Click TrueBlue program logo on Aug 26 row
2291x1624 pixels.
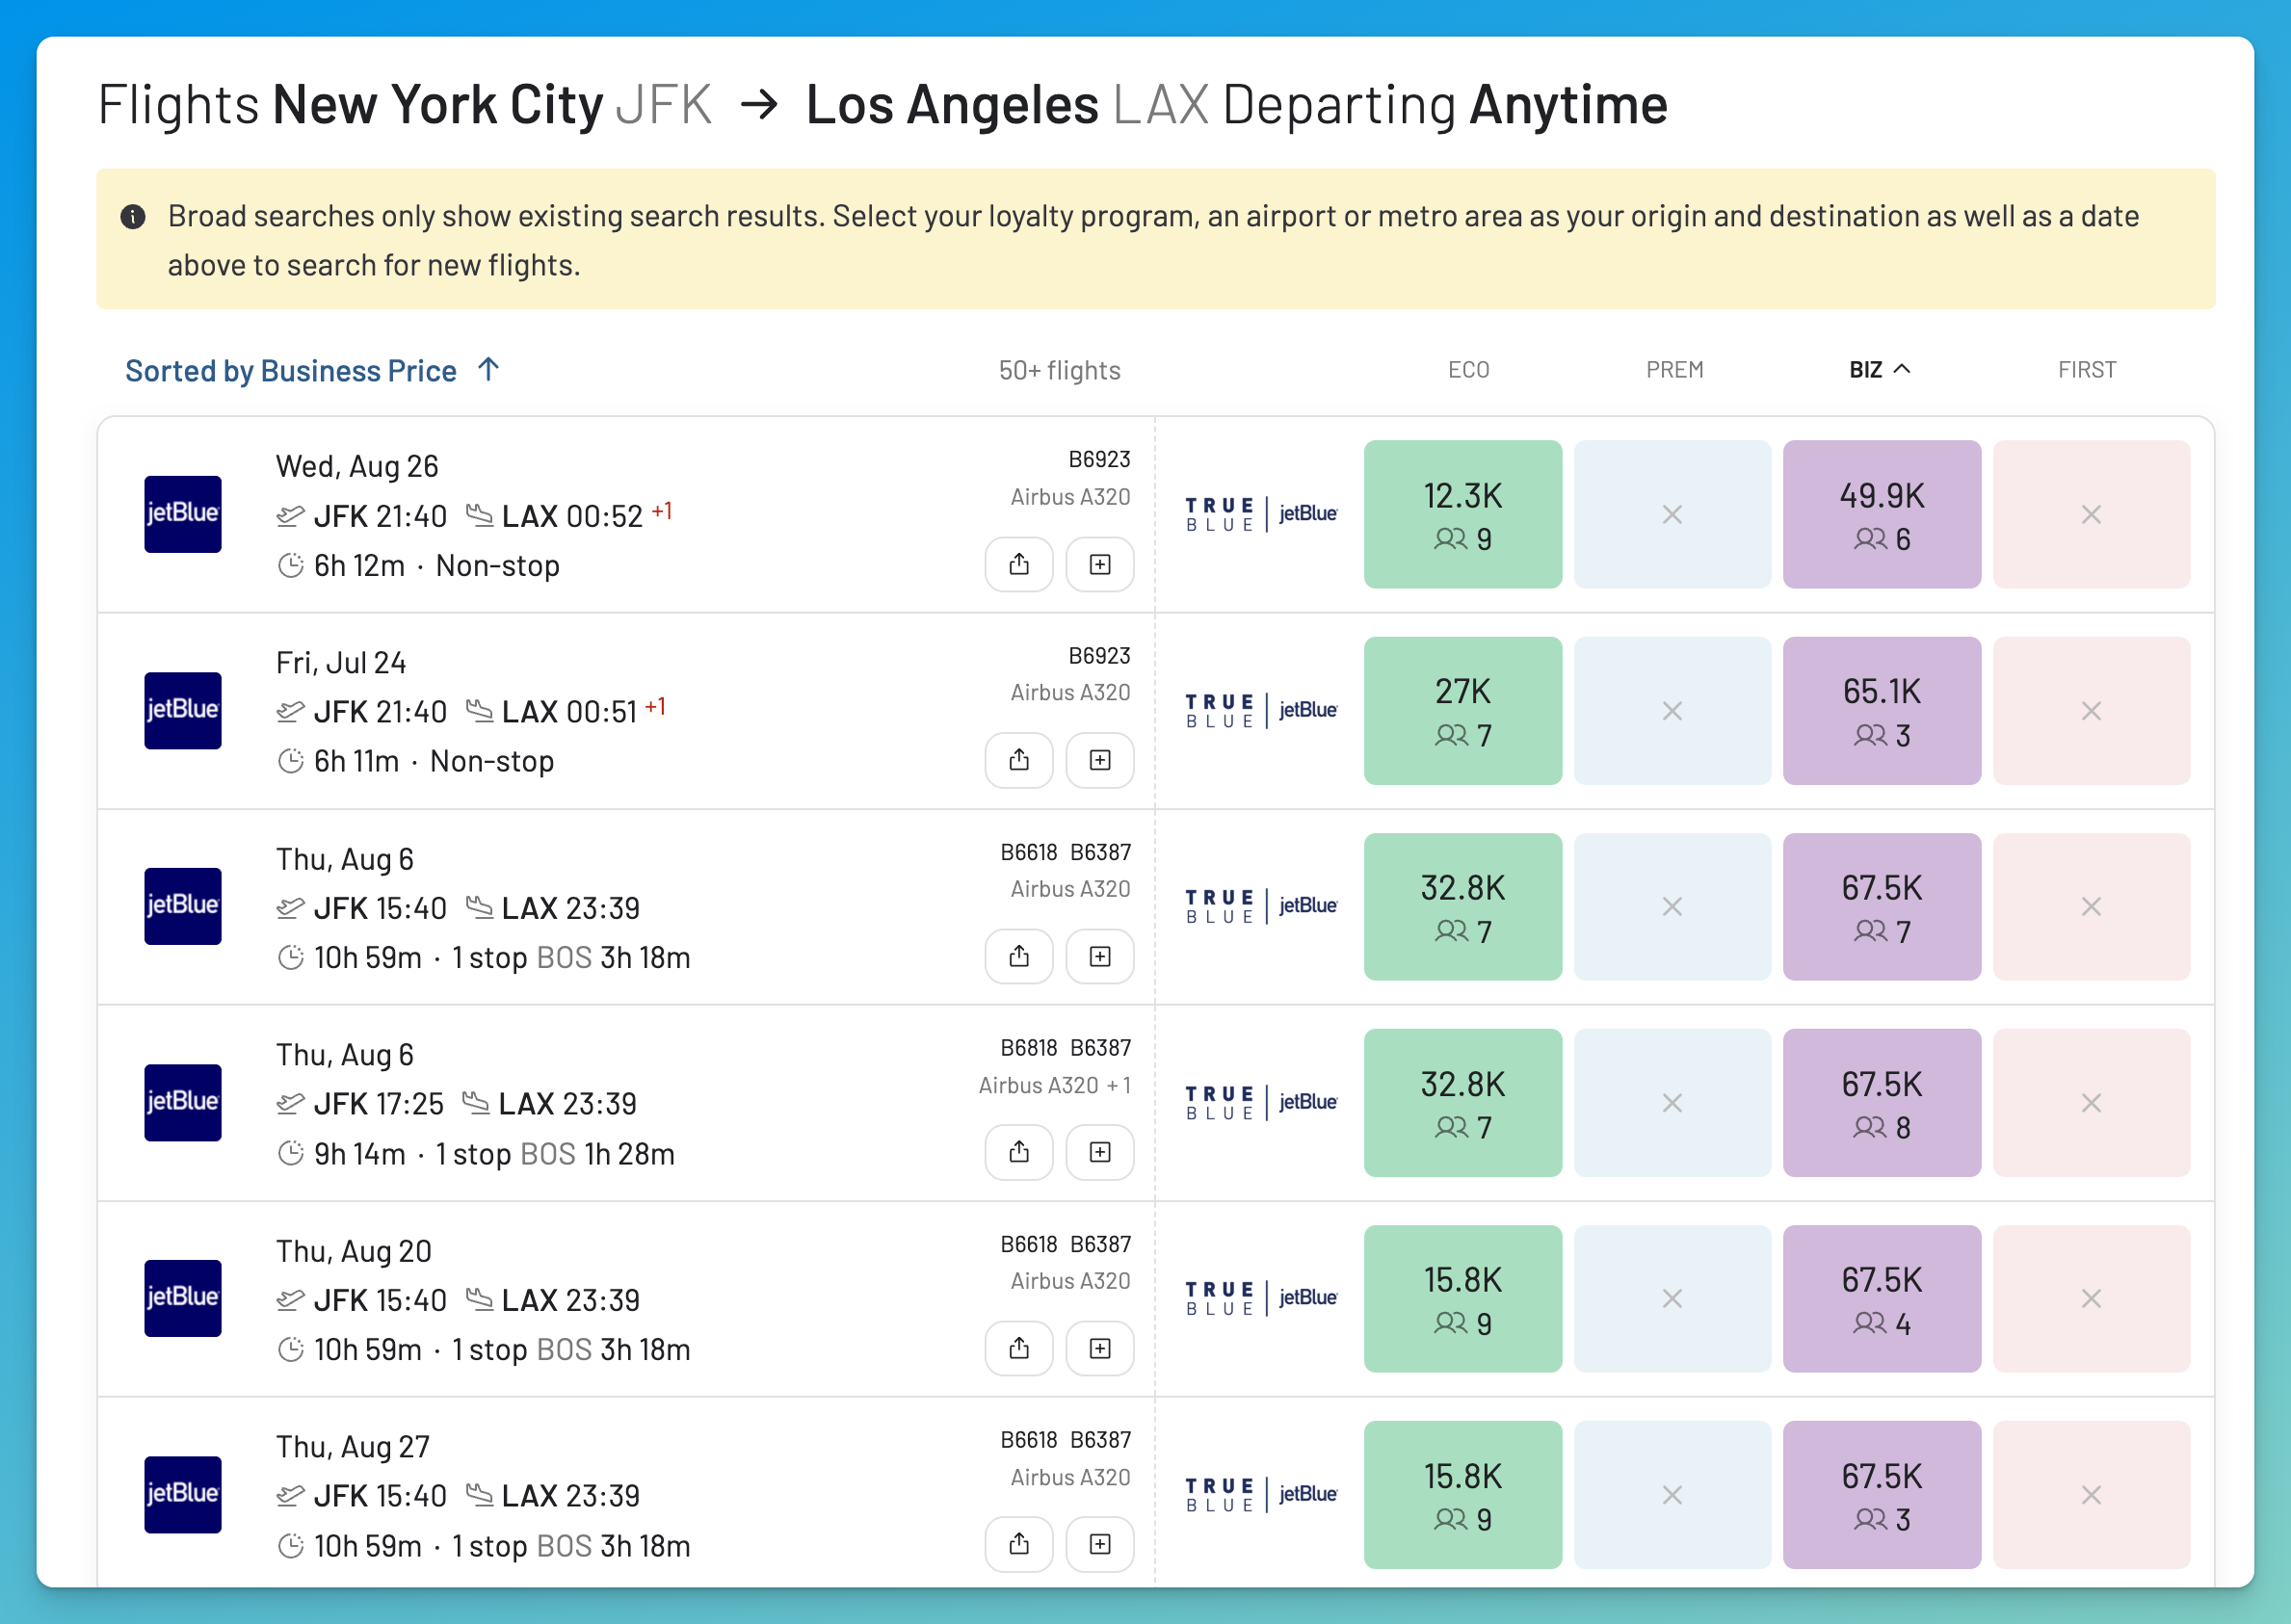(1261, 514)
